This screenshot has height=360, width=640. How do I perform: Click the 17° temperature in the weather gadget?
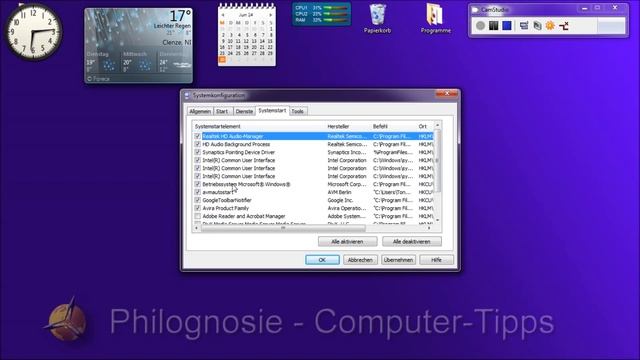pos(180,16)
